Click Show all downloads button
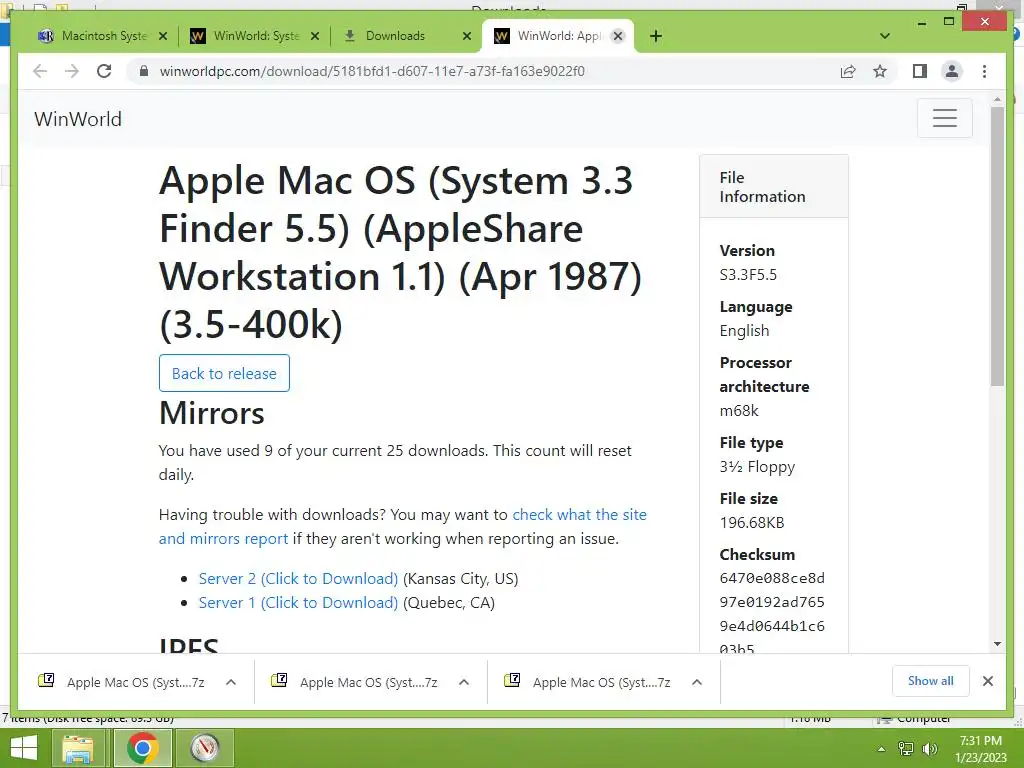The height and width of the screenshot is (768, 1024). [x=931, y=681]
